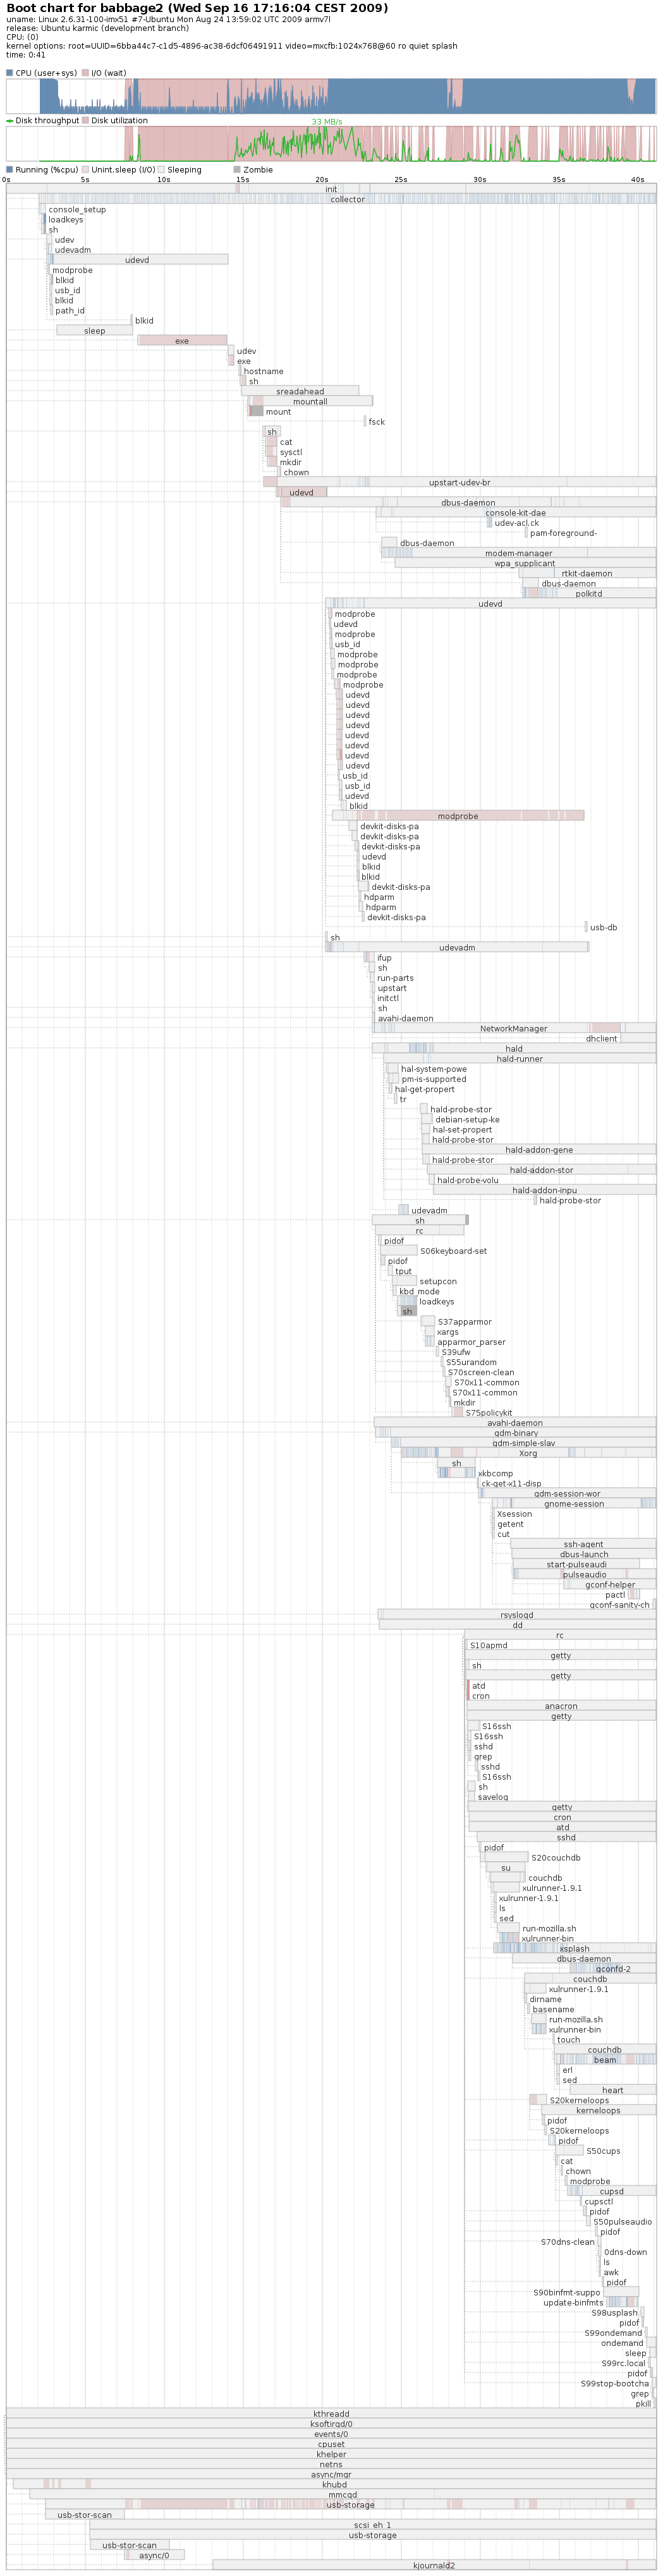This screenshot has height=2576, width=663.
Task: Click the blue CPU (user+sys) legend swatch
Action: coord(10,73)
